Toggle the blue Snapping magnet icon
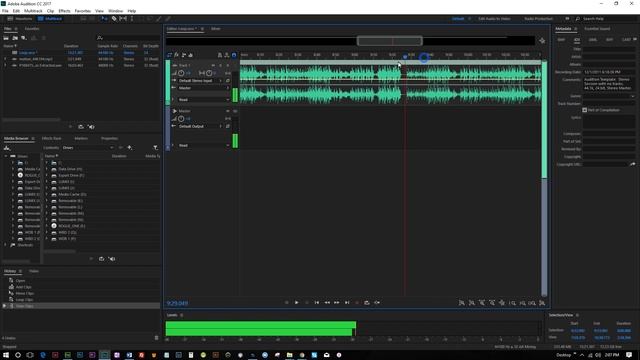 tap(234, 55)
